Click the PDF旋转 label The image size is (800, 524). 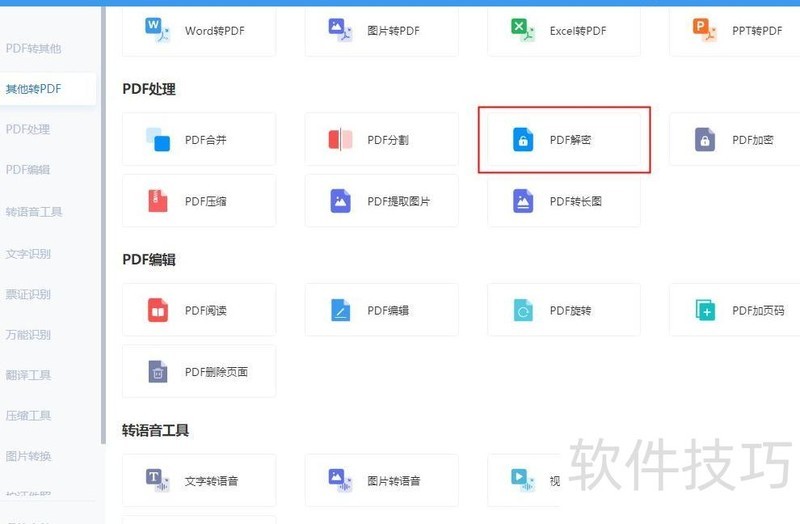pyautogui.click(x=570, y=310)
